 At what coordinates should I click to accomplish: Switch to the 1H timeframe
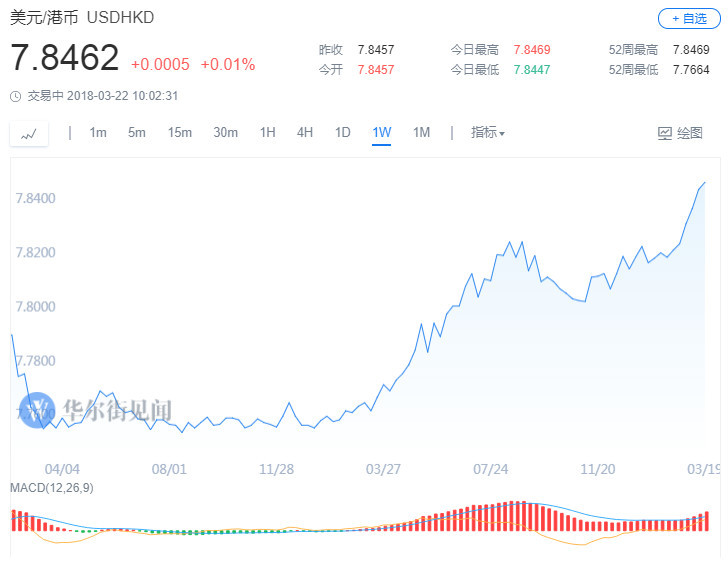point(268,133)
